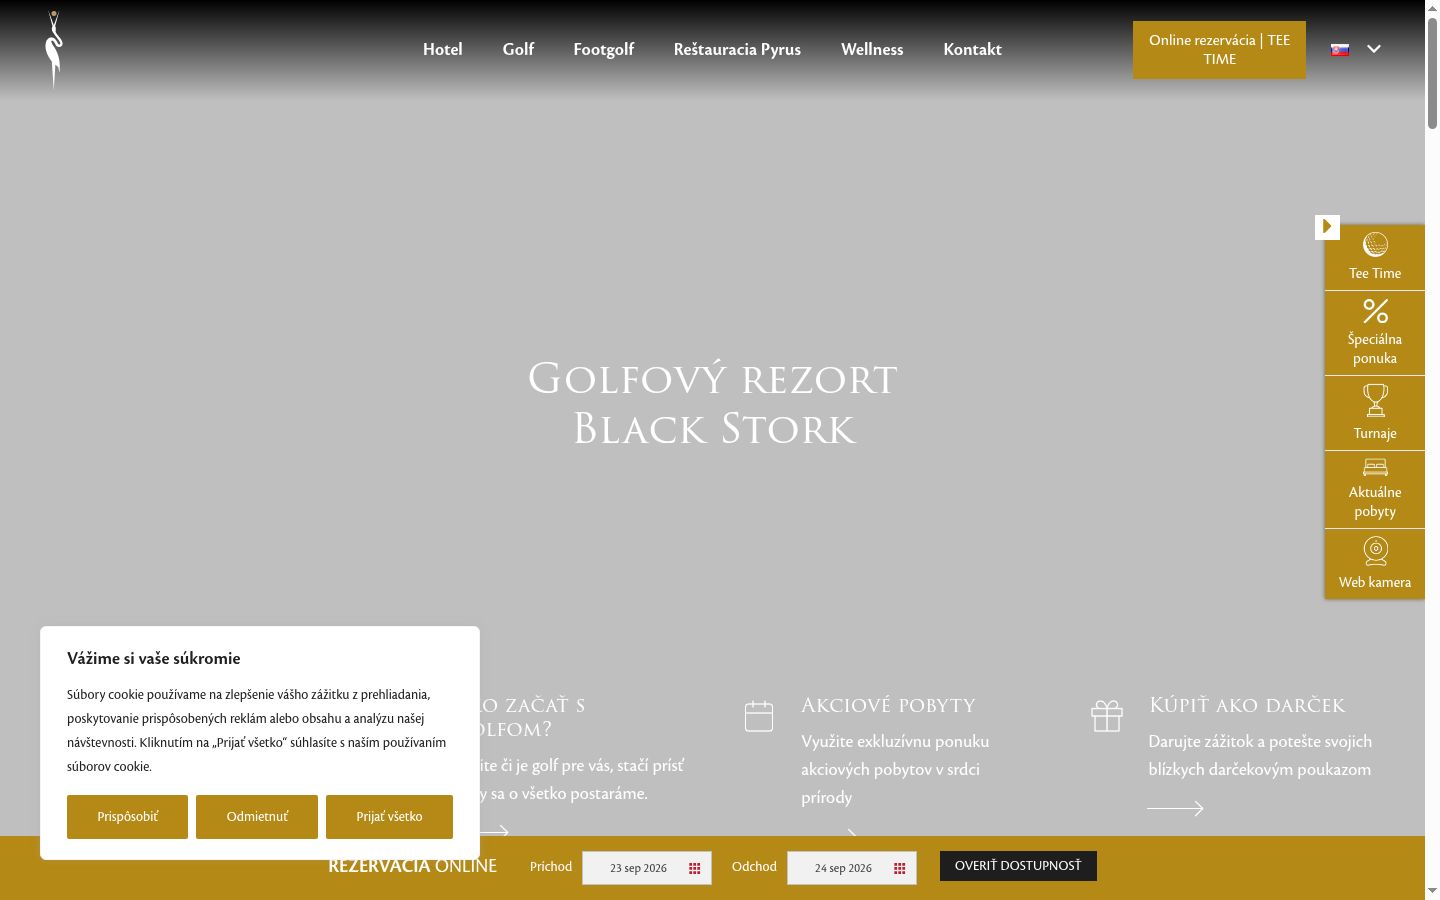Click Online rezervácia | TEE TIME button
Image resolution: width=1440 pixels, height=900 pixels.
pyautogui.click(x=1219, y=50)
